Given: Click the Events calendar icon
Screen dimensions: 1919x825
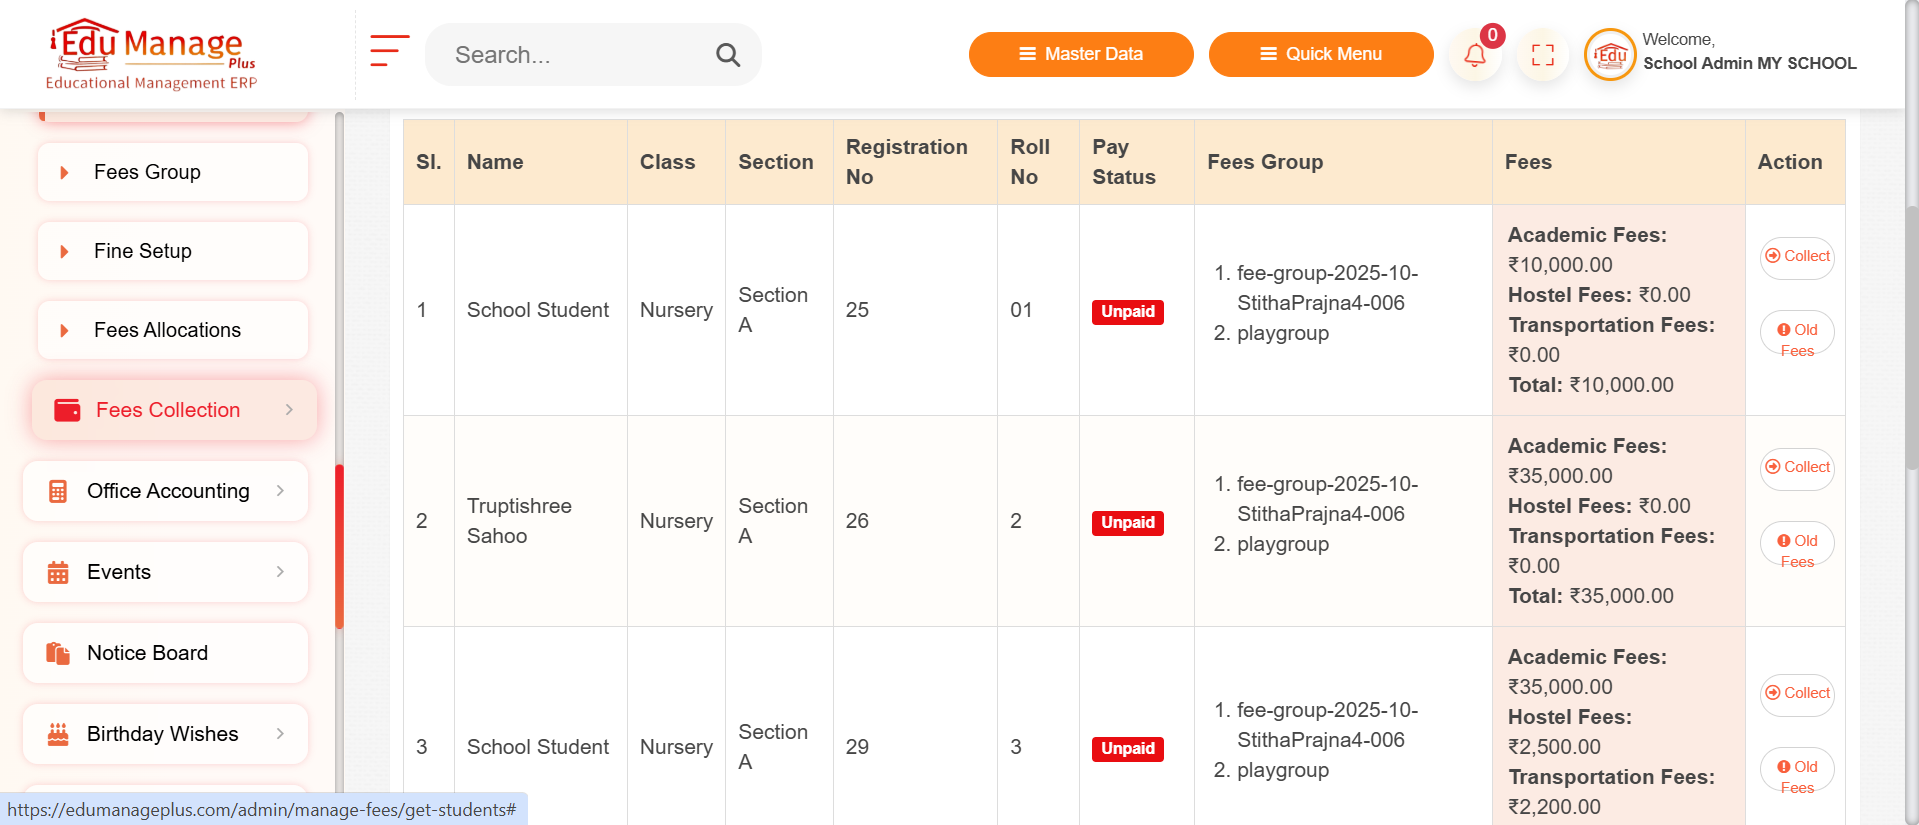Looking at the screenshot, I should click(58, 572).
